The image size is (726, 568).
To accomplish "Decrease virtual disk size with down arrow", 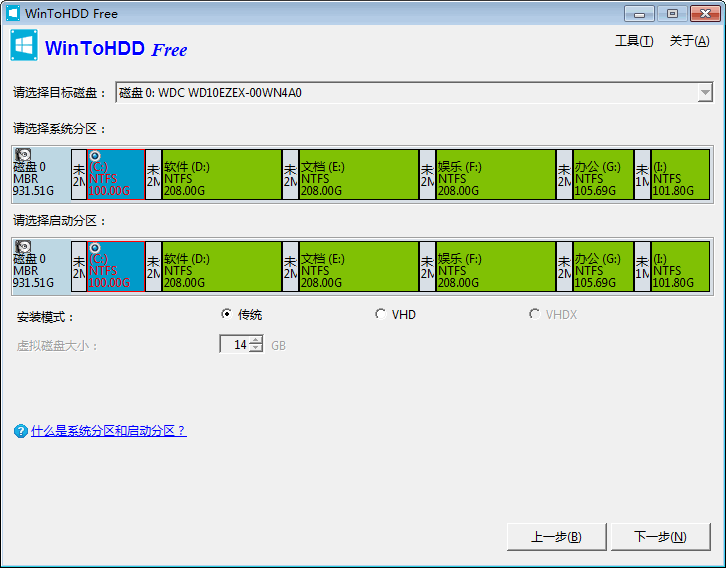I will [x=257, y=349].
